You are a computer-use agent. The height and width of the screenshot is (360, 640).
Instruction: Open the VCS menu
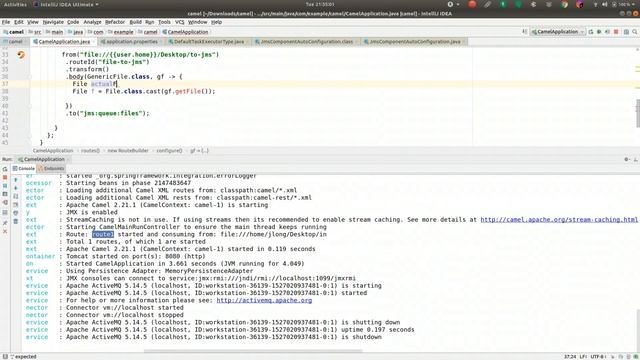coord(180,22)
